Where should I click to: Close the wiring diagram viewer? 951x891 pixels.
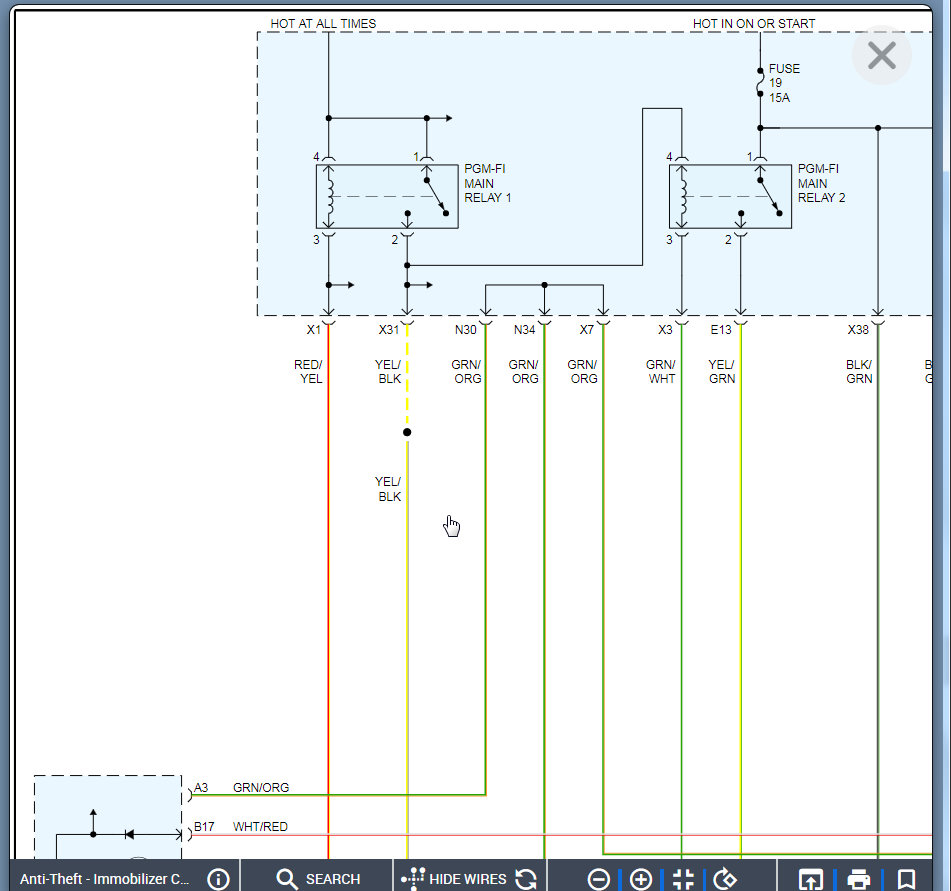pos(881,56)
